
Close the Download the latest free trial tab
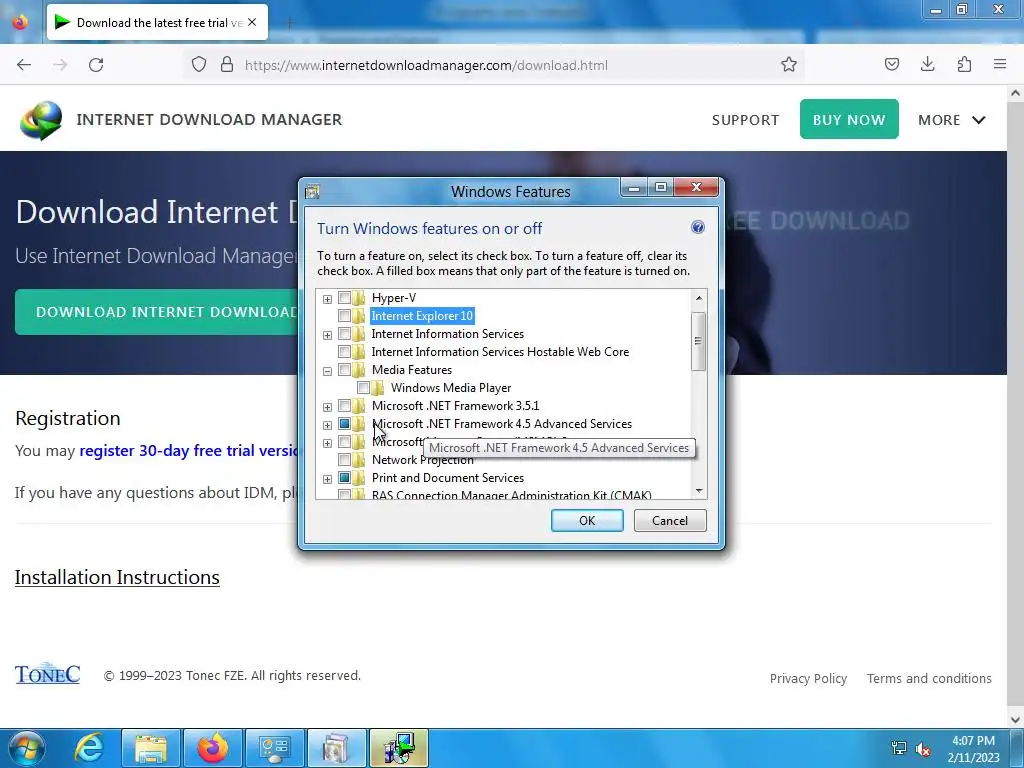pos(252,22)
